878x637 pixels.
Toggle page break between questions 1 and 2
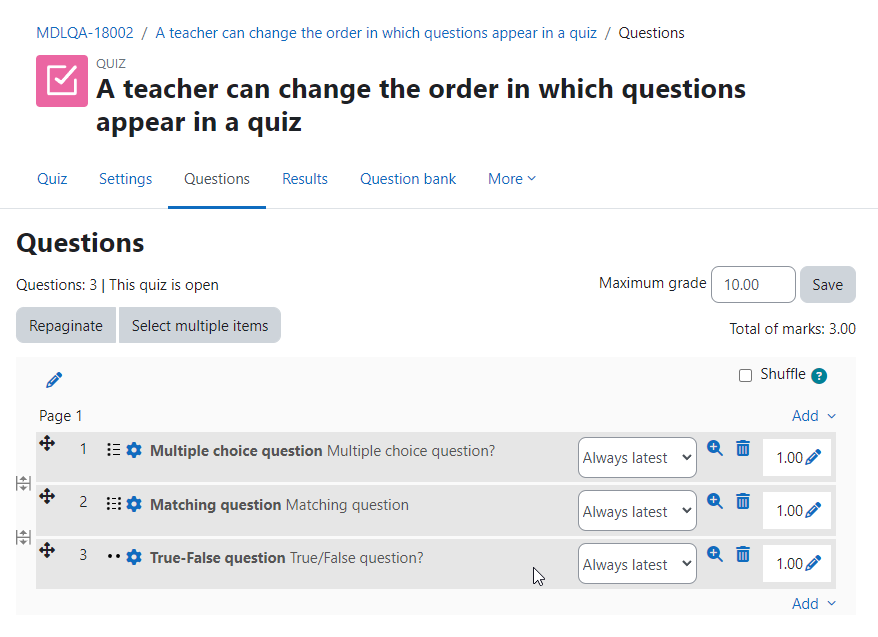click(x=23, y=483)
